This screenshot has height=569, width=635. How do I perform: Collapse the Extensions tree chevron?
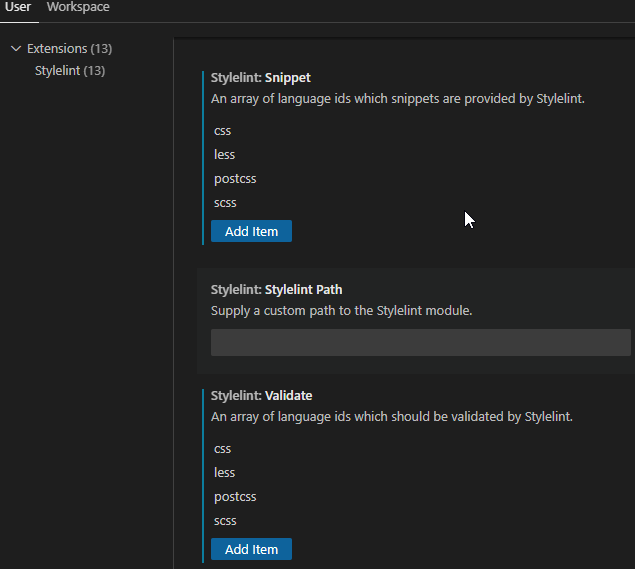click(x=16, y=49)
